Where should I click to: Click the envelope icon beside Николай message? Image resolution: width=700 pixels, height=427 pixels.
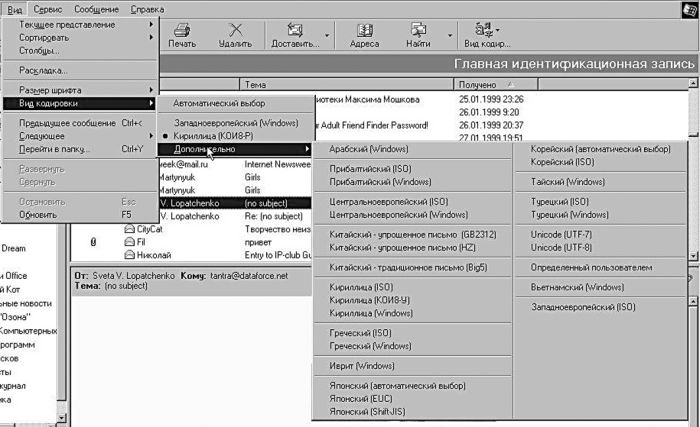tap(130, 254)
